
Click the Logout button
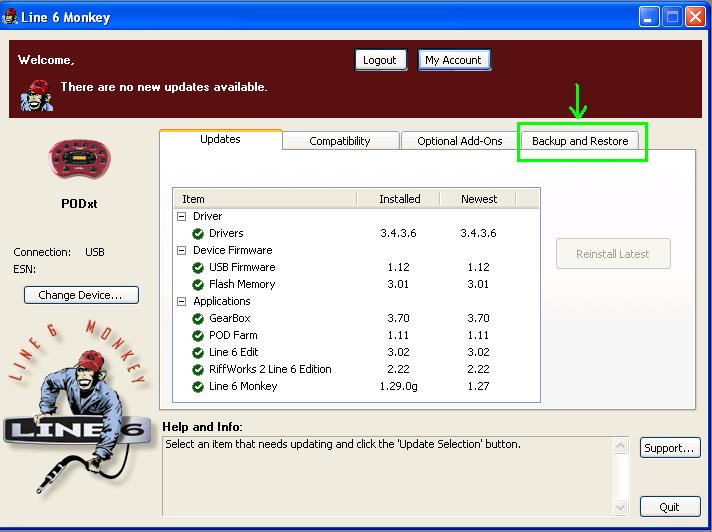pyautogui.click(x=380, y=60)
